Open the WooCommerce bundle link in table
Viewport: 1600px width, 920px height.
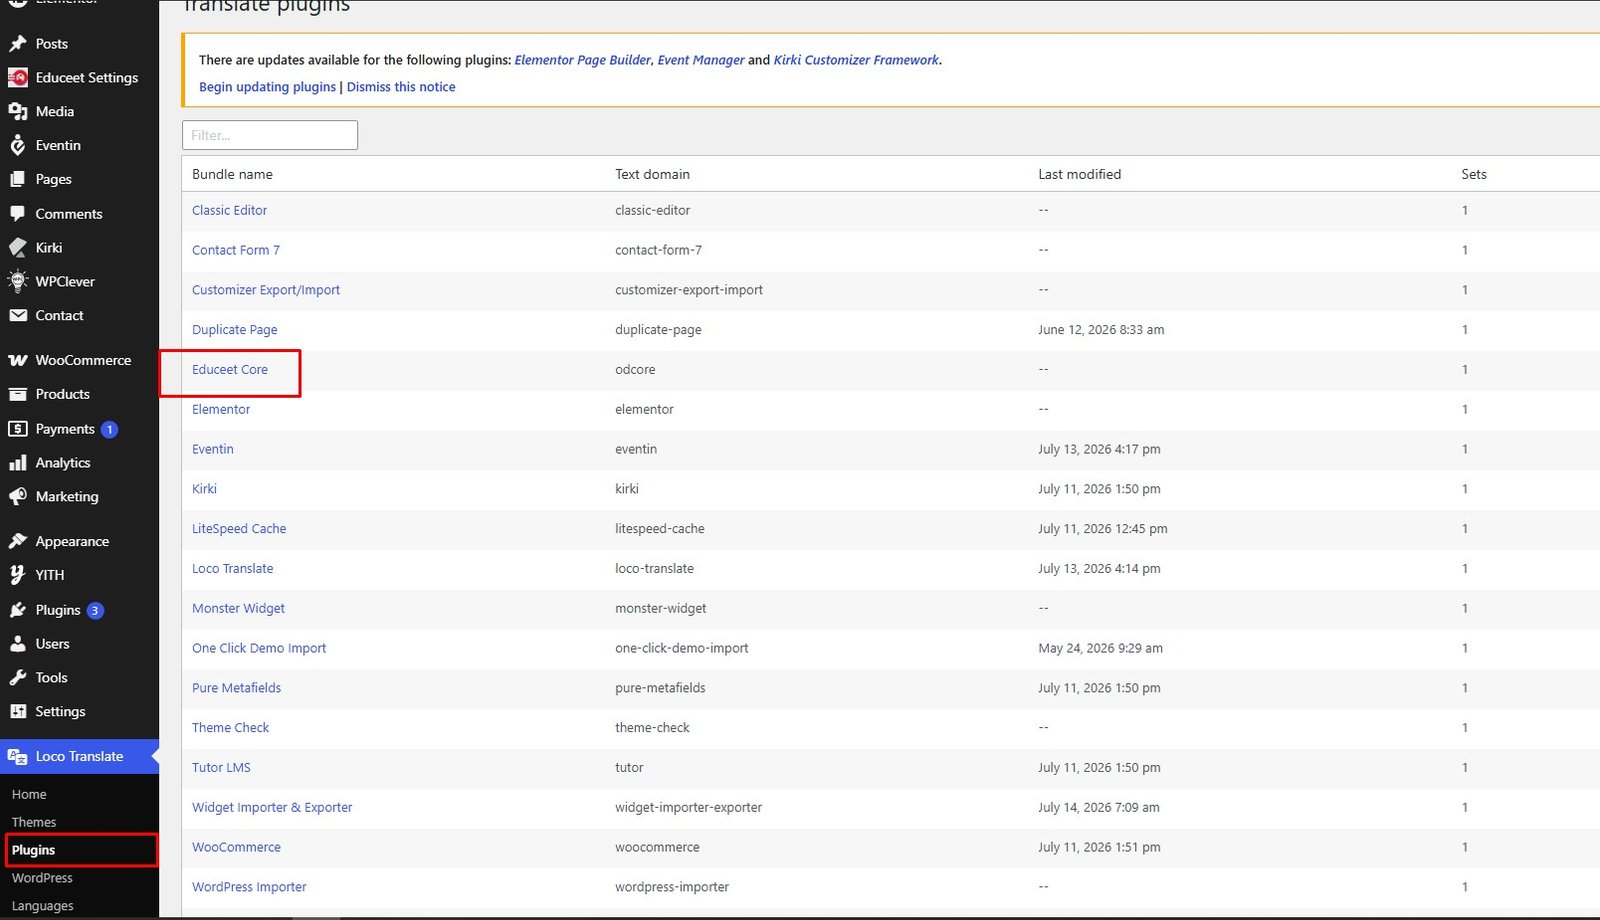coord(236,848)
